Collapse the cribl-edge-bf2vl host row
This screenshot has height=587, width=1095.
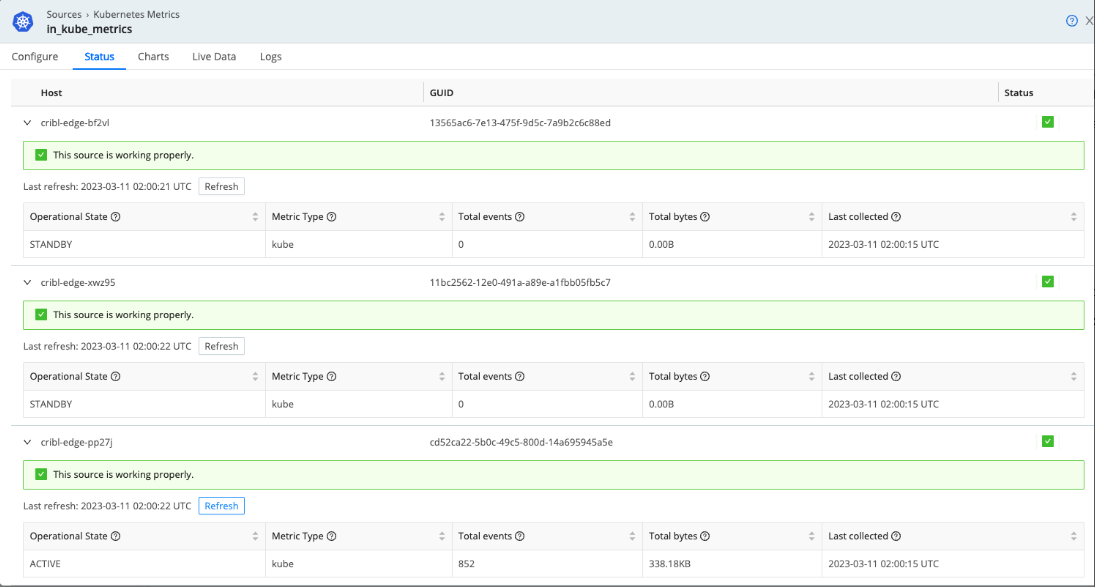pyautogui.click(x=27, y=122)
